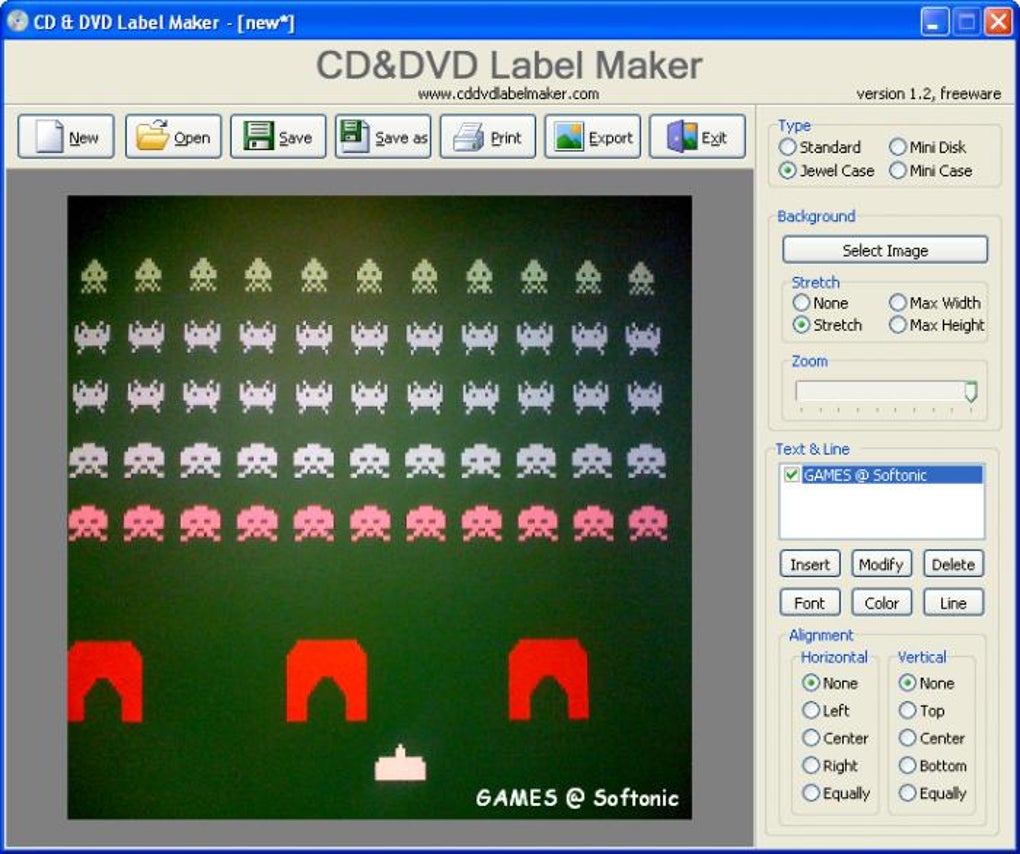This screenshot has height=854, width=1020.
Task: Click the Select Image button
Action: [885, 250]
